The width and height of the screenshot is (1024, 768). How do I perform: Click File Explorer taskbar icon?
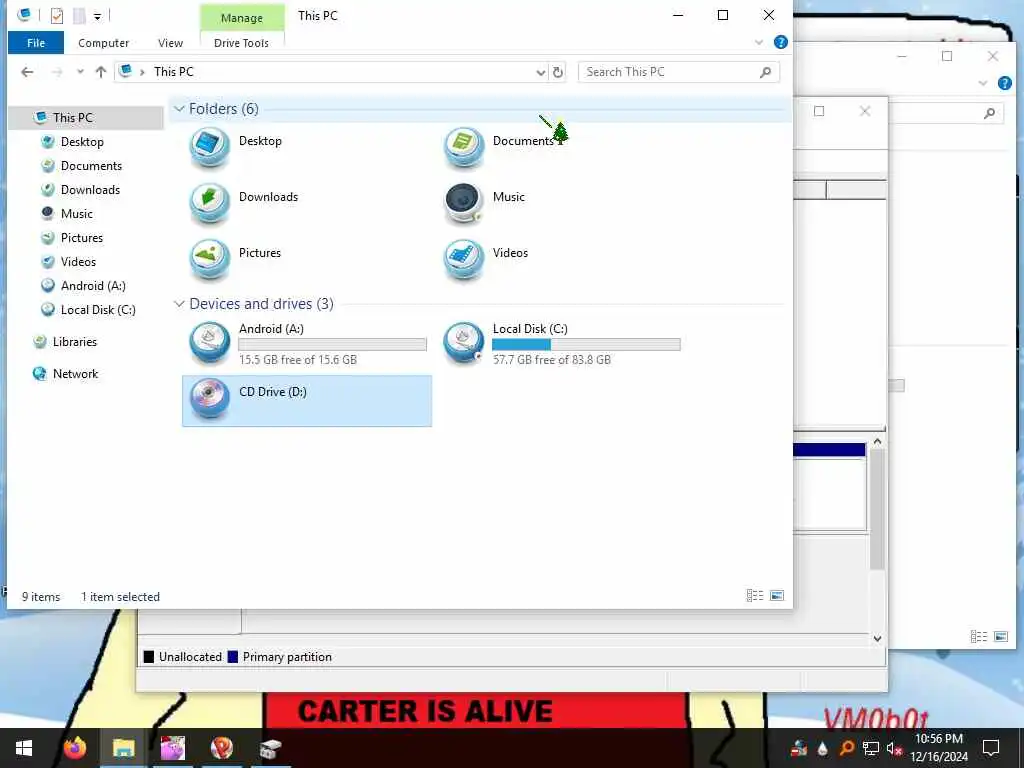[x=123, y=748]
